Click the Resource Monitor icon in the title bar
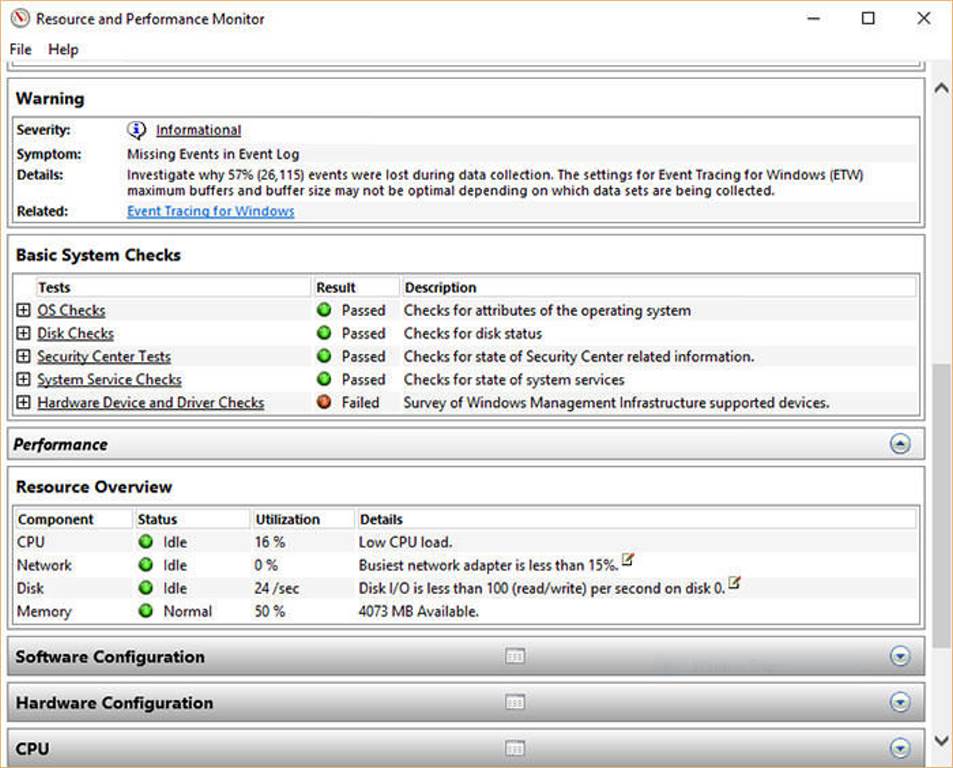 [x=18, y=18]
